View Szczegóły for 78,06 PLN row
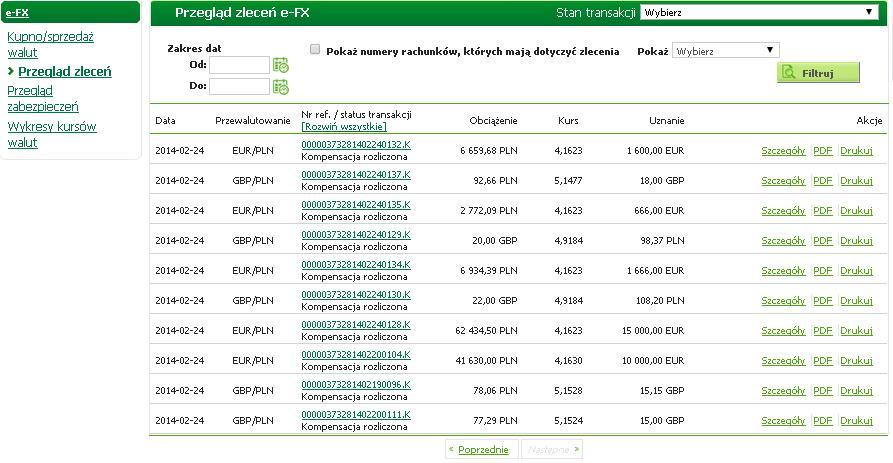The width and height of the screenshot is (893, 463). click(783, 391)
